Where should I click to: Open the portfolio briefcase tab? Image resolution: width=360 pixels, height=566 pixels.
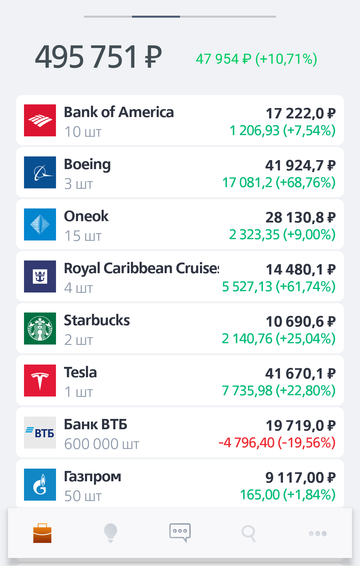[42, 533]
